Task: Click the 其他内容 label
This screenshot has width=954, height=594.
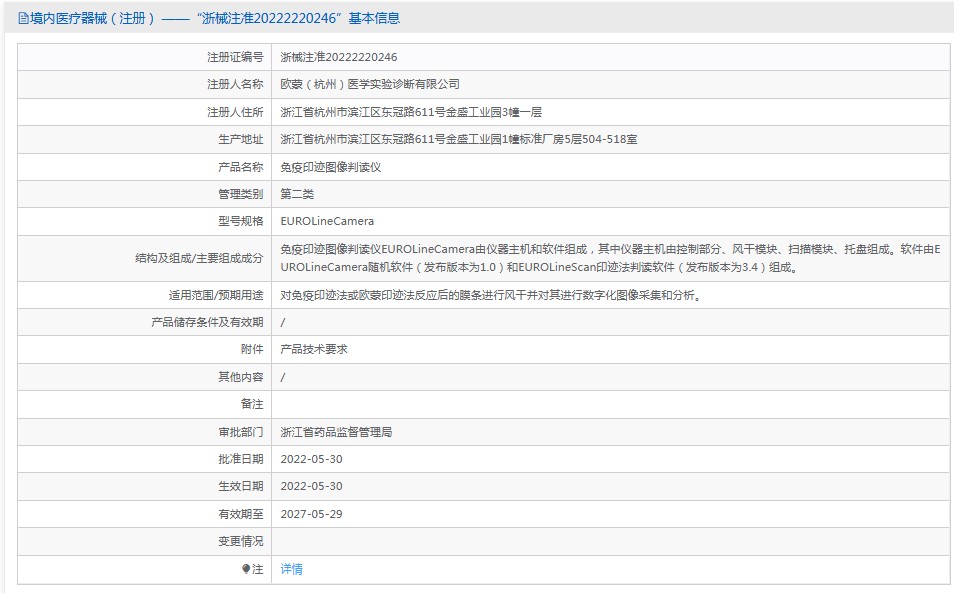Action: click(241, 377)
